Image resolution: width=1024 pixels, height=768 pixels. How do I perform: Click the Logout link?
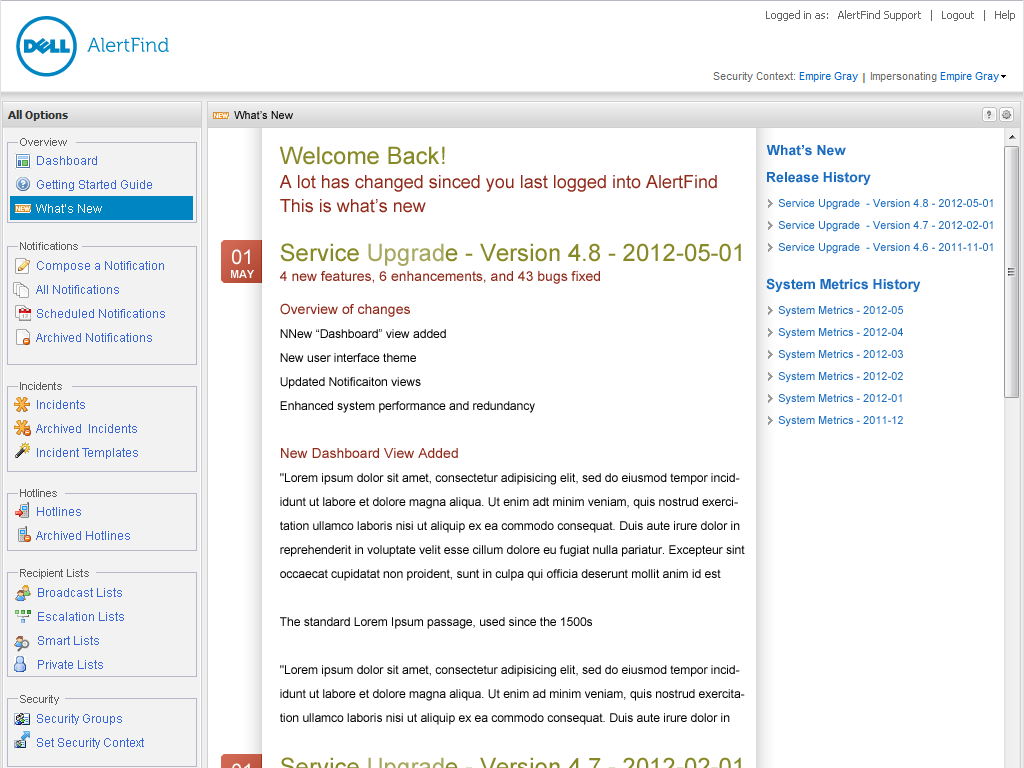click(957, 15)
